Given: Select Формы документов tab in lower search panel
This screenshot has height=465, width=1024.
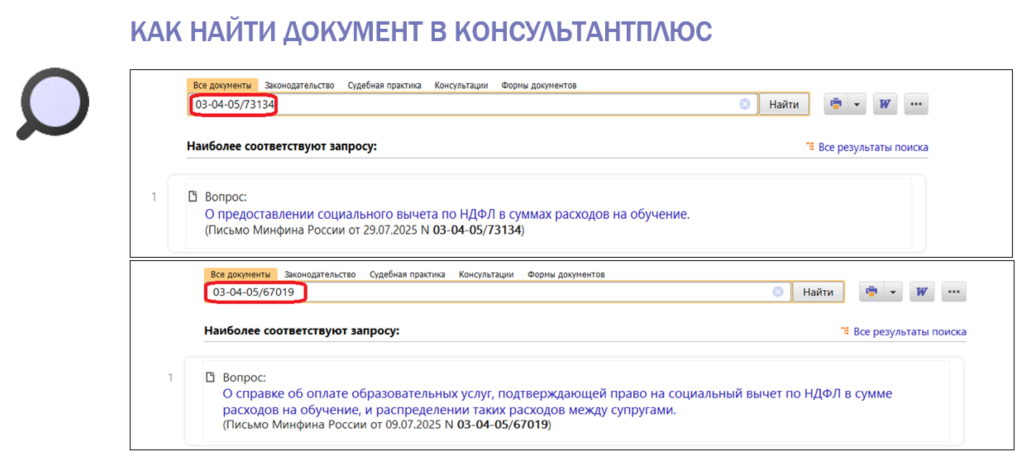Looking at the screenshot, I should coord(566,274).
